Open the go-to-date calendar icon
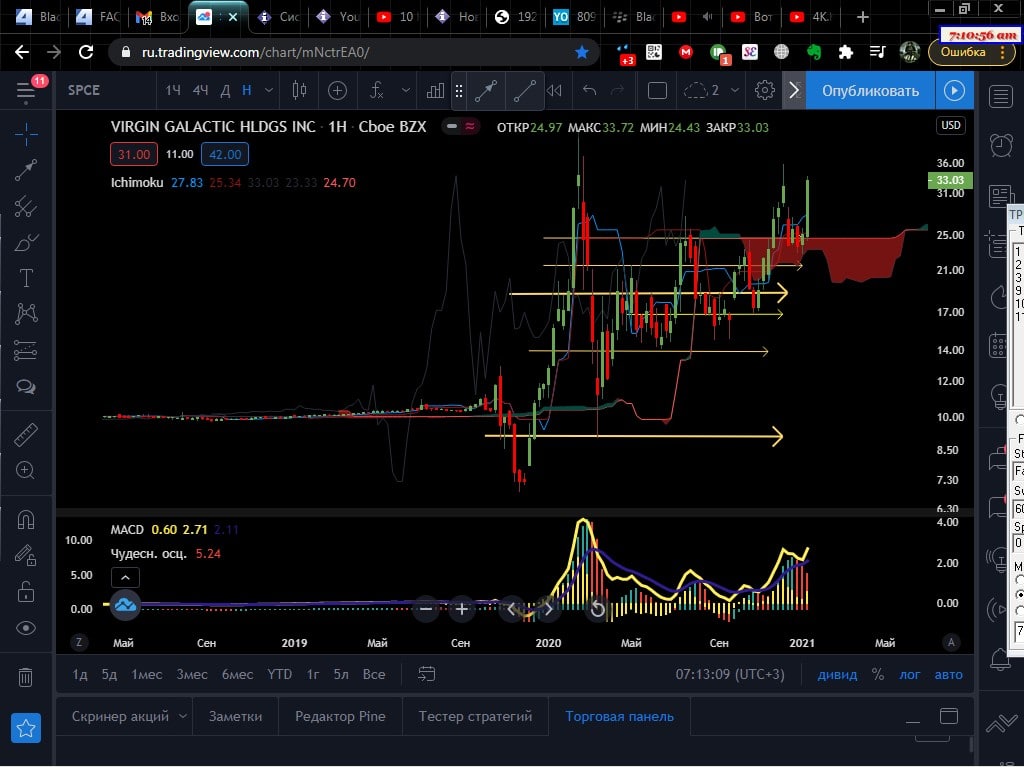Image resolution: width=1024 pixels, height=768 pixels. (426, 674)
